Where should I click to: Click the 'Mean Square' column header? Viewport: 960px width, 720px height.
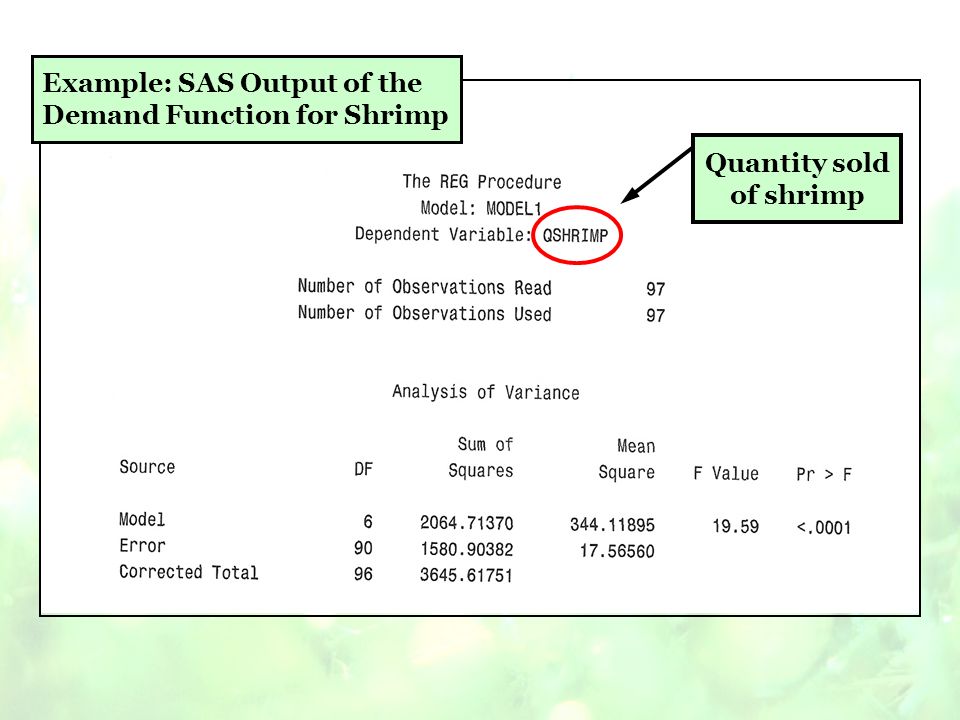[627, 459]
